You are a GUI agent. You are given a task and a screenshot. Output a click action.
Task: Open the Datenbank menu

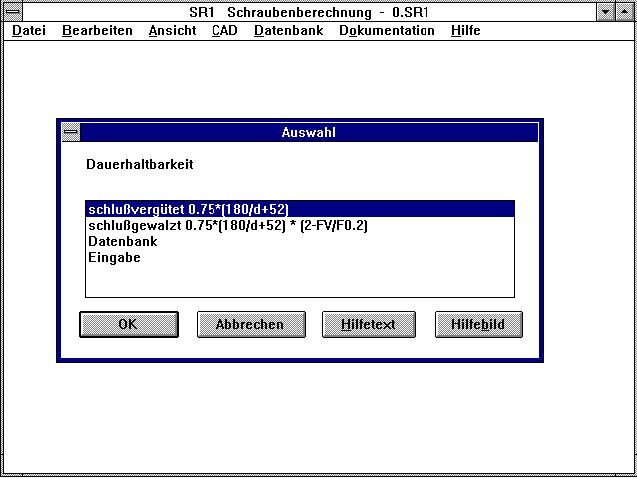point(288,30)
